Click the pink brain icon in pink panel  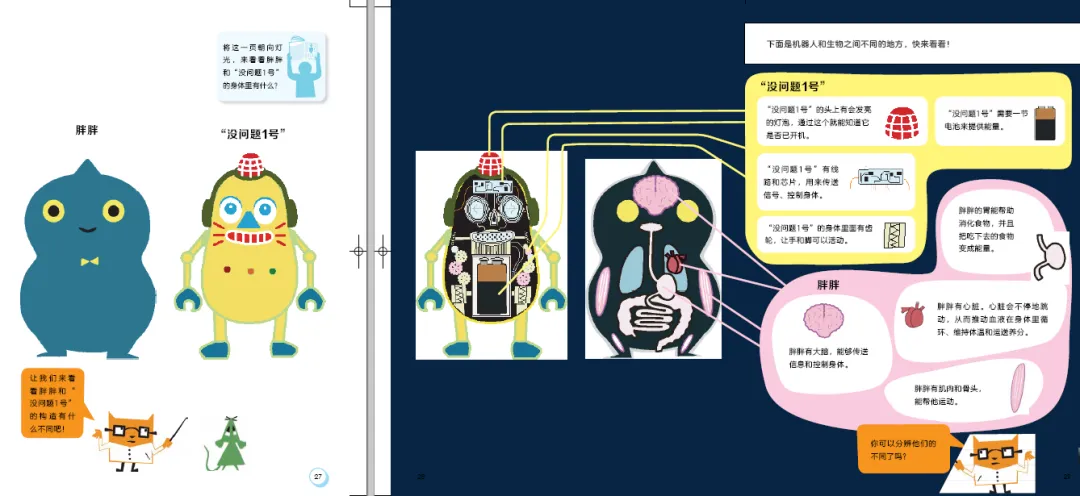(824, 320)
